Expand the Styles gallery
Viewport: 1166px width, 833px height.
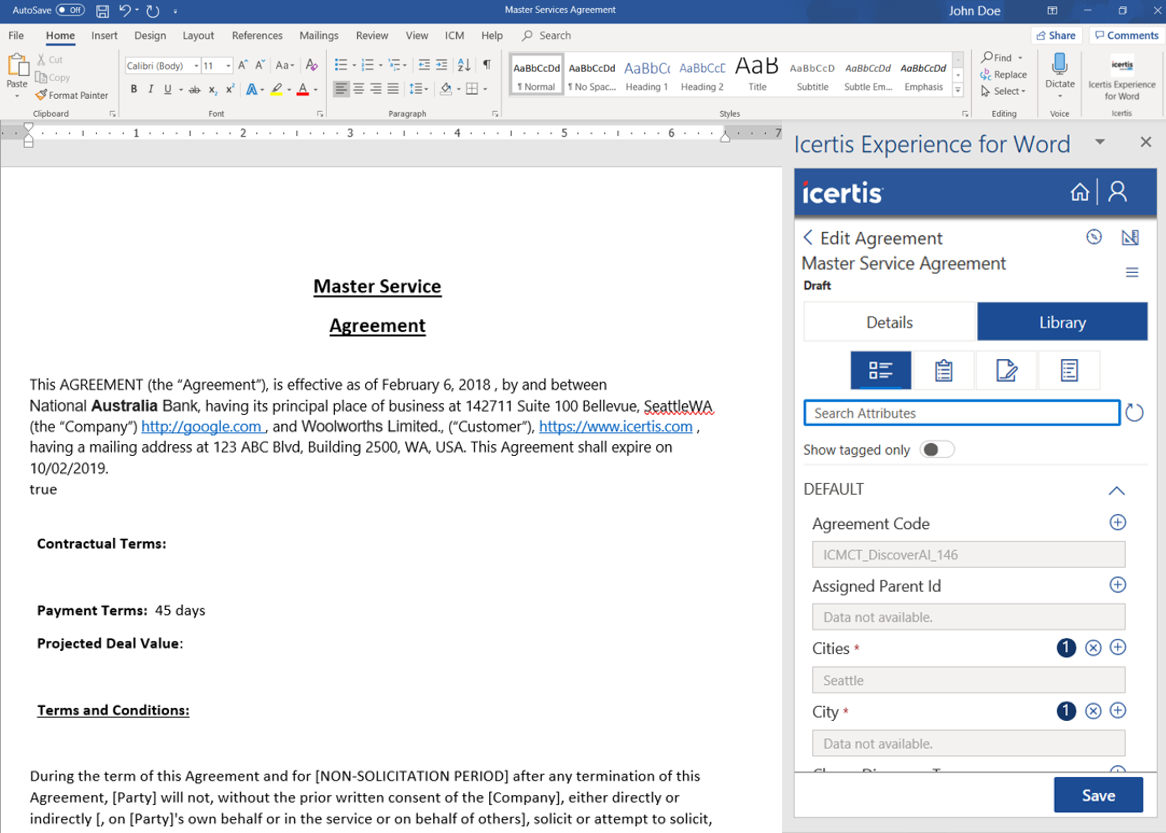tap(958, 90)
